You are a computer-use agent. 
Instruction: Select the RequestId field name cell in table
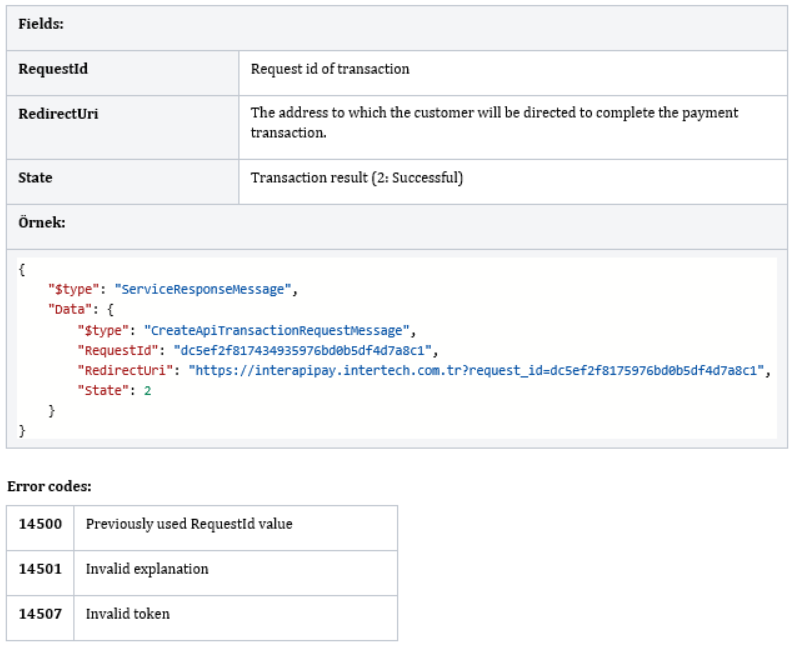pos(54,69)
